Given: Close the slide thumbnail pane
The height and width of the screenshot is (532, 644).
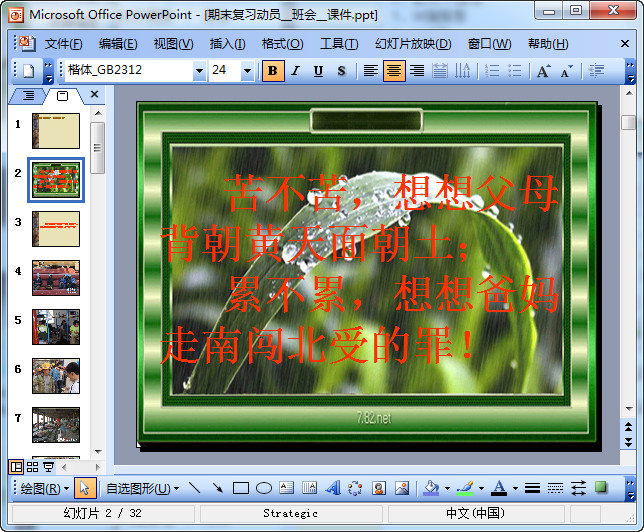Looking at the screenshot, I should pos(94,94).
